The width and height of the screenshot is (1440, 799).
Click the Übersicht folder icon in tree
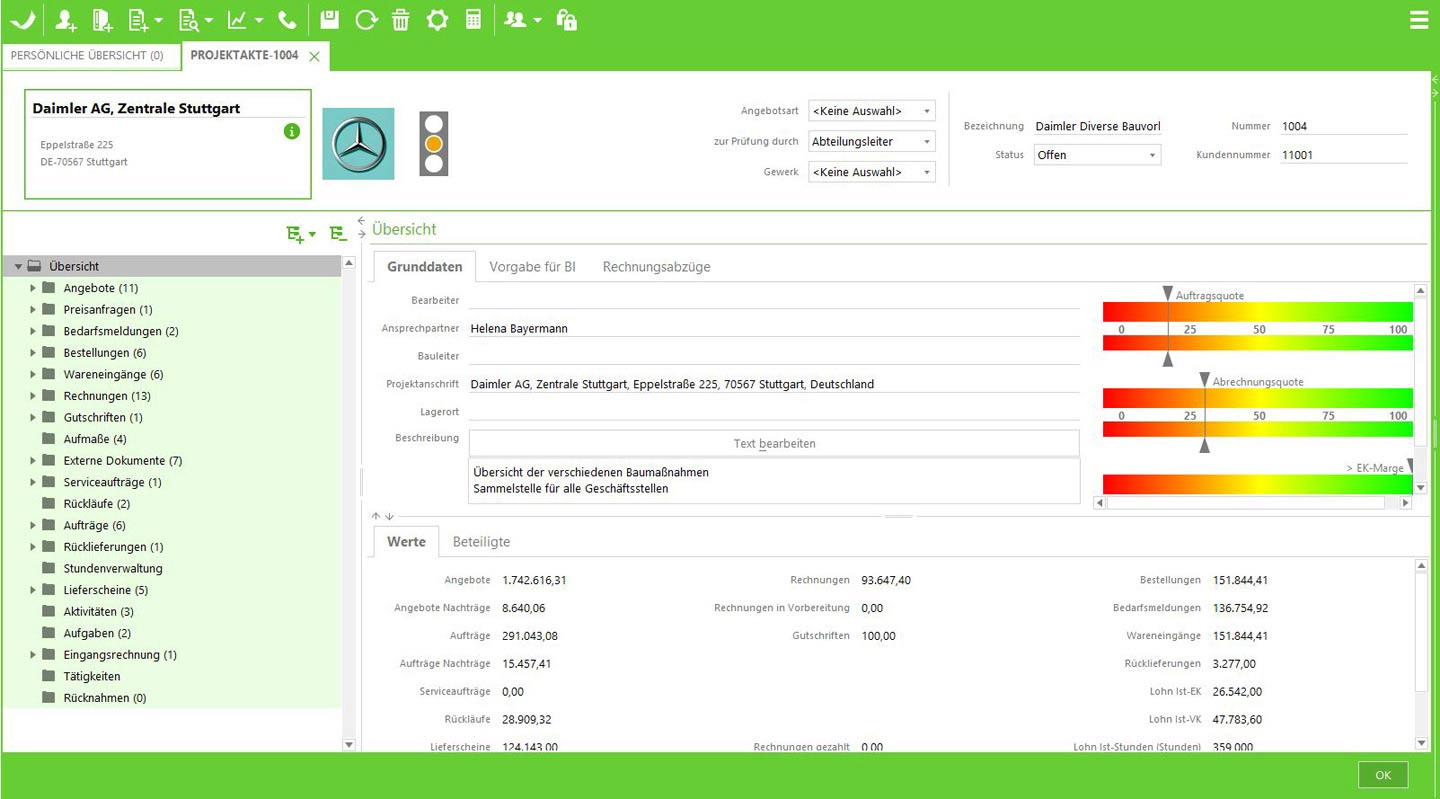tap(34, 266)
